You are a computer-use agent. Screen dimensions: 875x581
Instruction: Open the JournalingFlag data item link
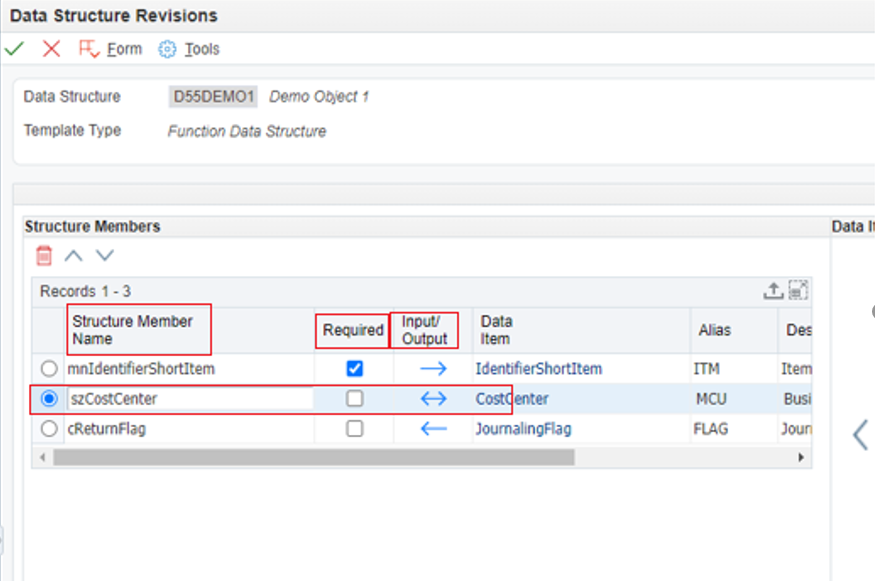coord(521,429)
